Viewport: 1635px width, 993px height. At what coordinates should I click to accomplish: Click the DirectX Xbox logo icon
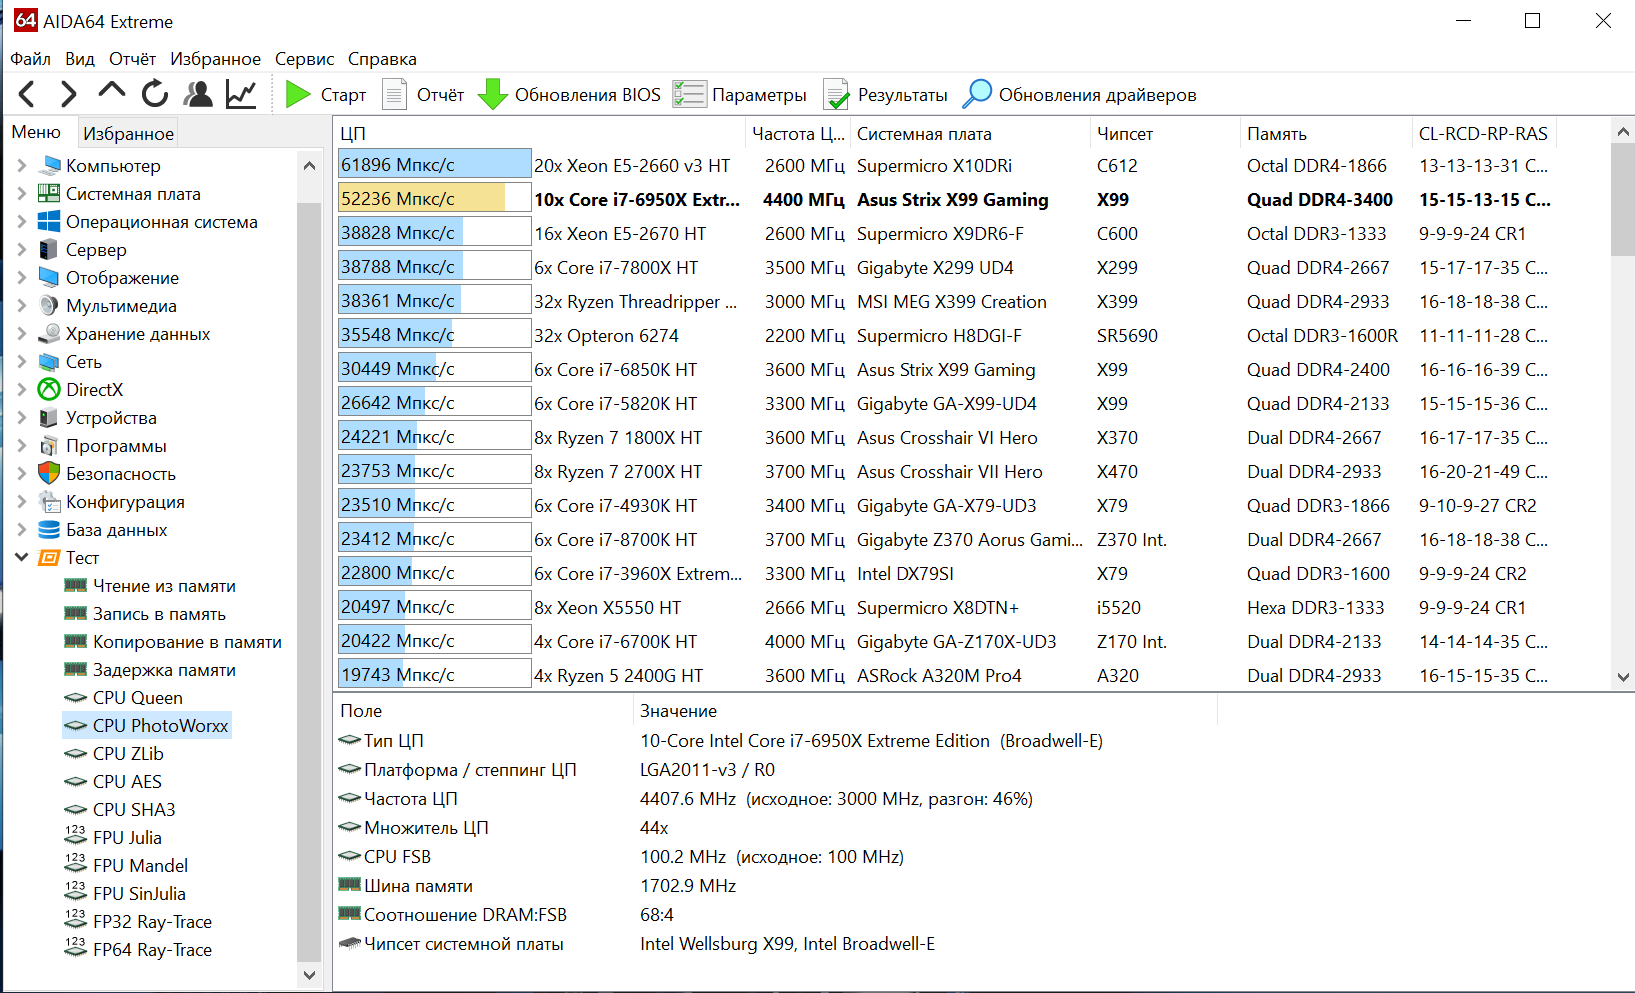[x=49, y=390]
